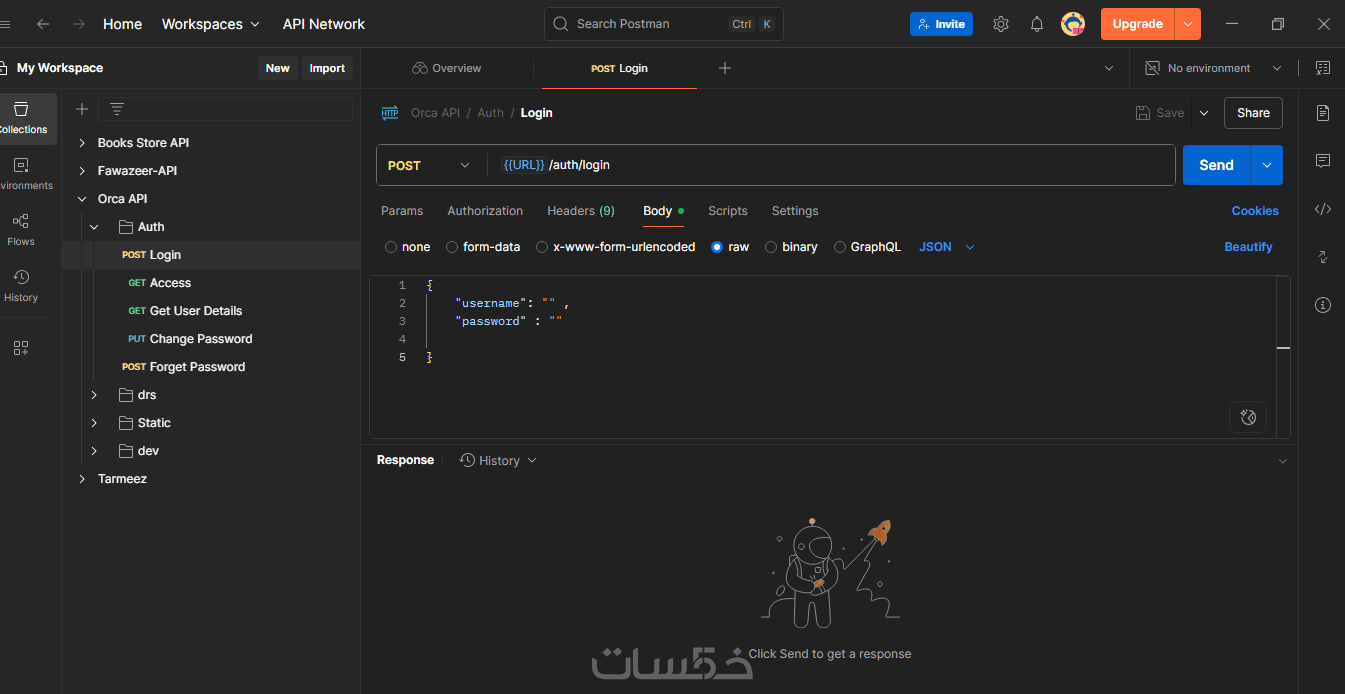1345x694 pixels.
Task: Expand the Books Store API collection
Action: (x=82, y=143)
